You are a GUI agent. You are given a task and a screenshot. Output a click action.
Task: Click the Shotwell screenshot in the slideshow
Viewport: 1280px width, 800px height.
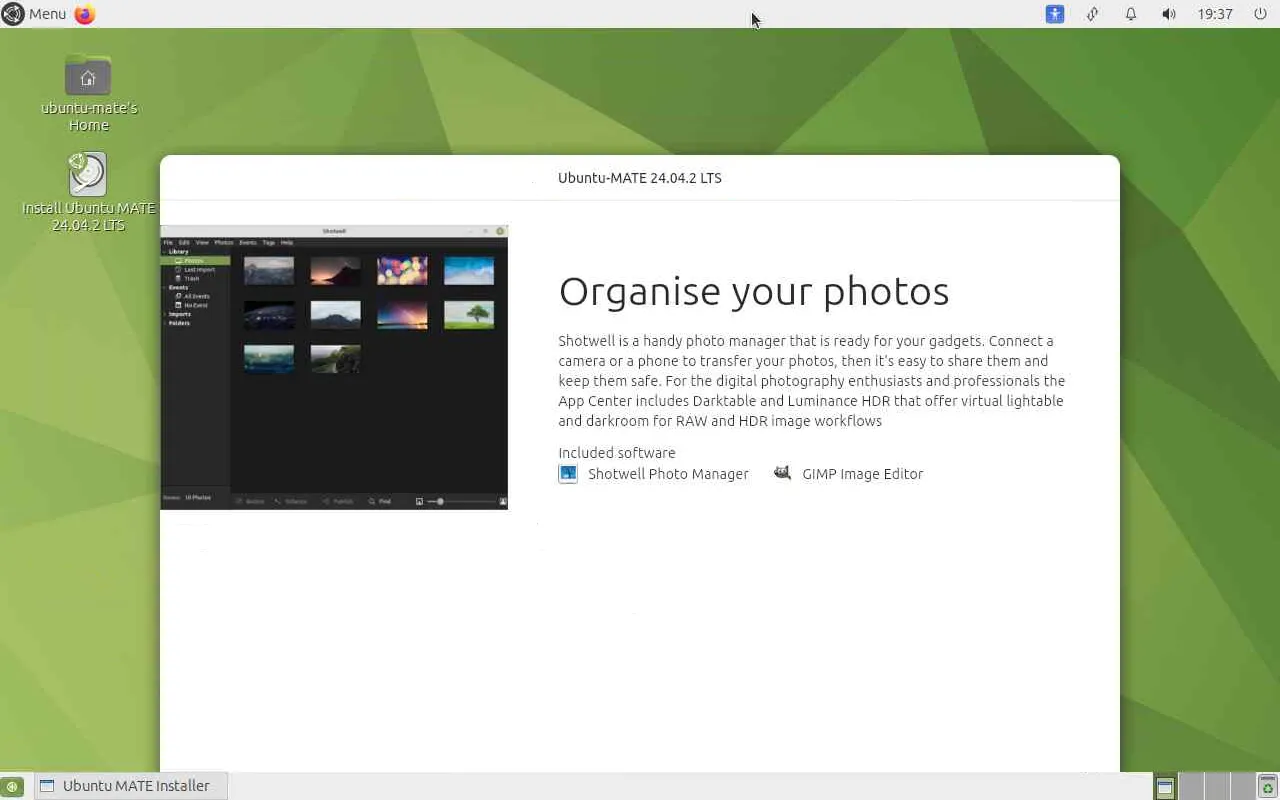coord(334,367)
